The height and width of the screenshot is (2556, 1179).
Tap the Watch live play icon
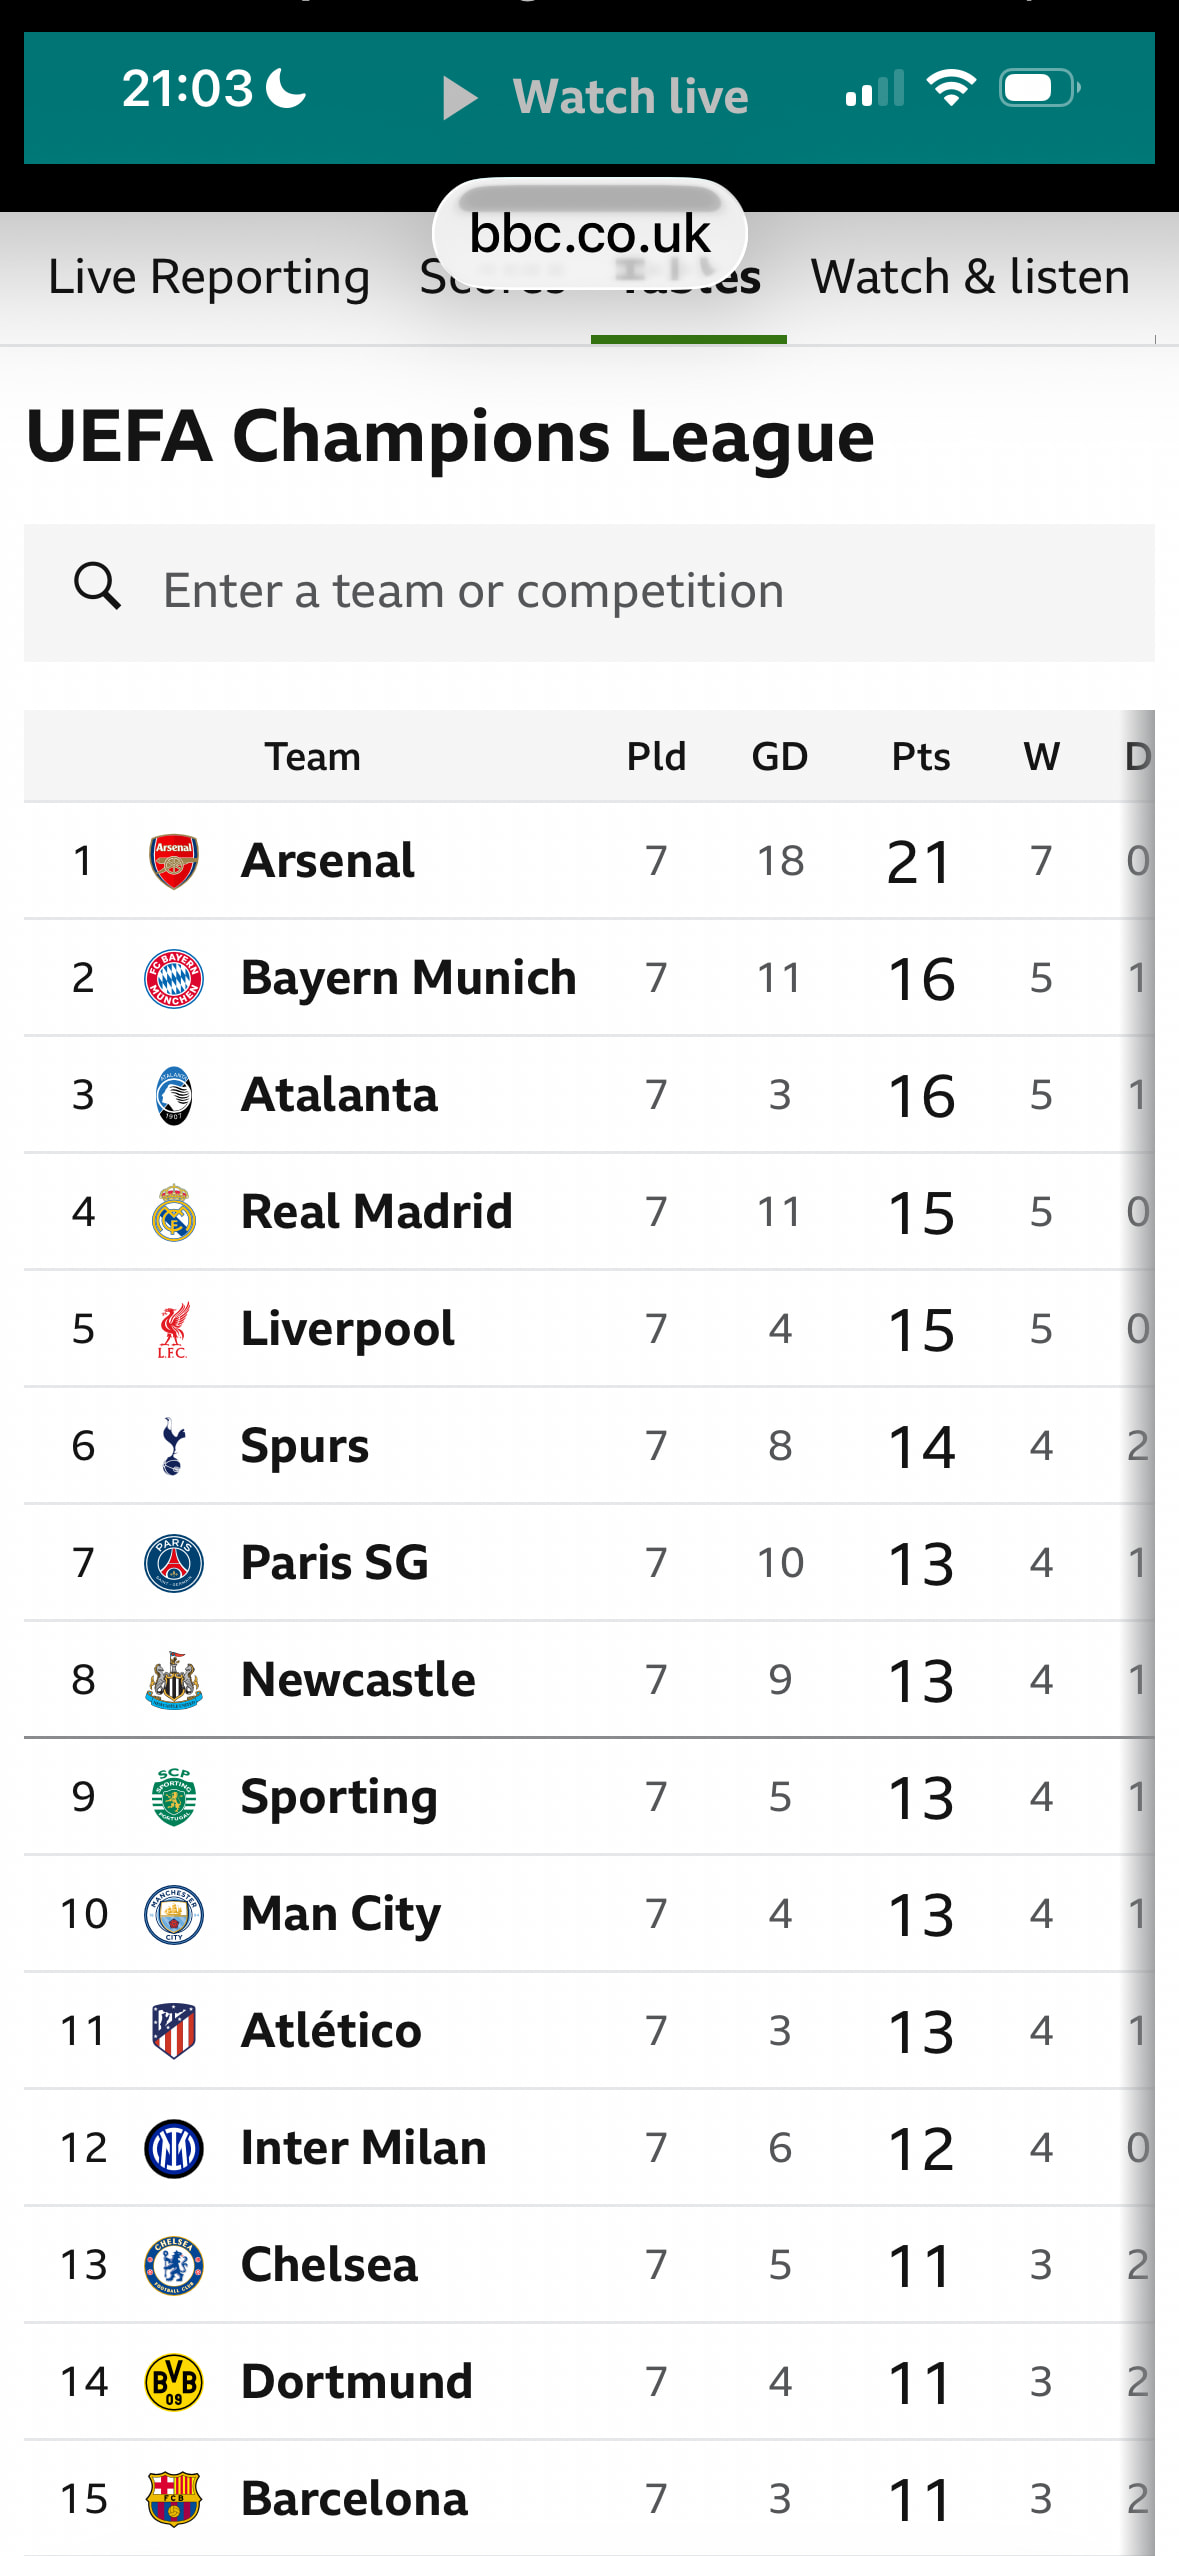coord(459,98)
